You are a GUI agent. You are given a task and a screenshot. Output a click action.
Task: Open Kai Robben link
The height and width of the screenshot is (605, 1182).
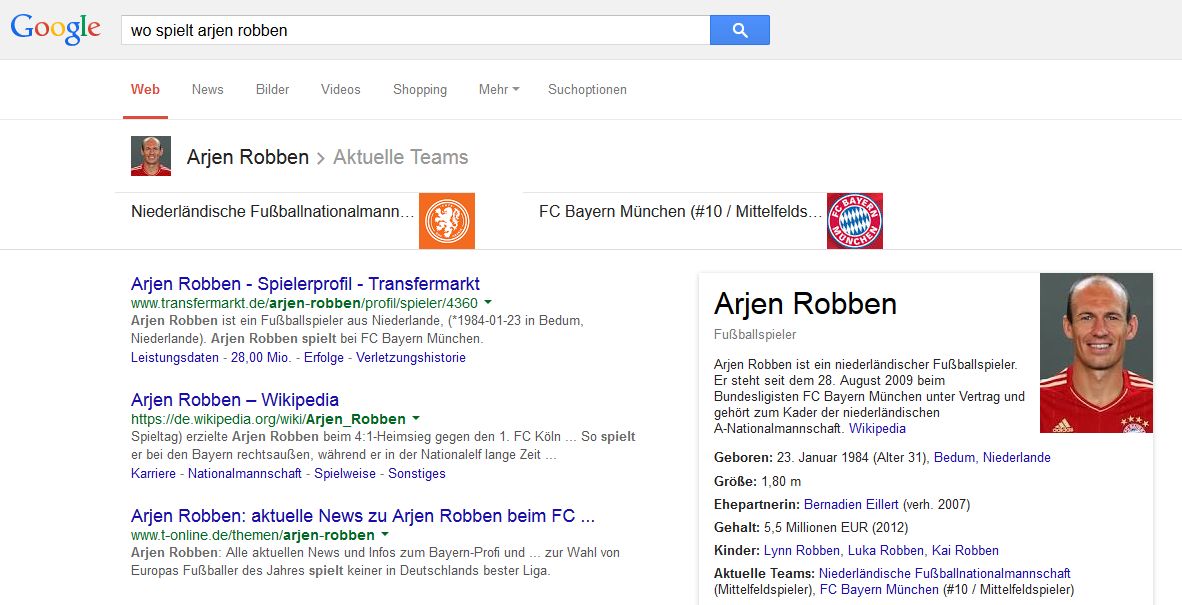coord(966,550)
